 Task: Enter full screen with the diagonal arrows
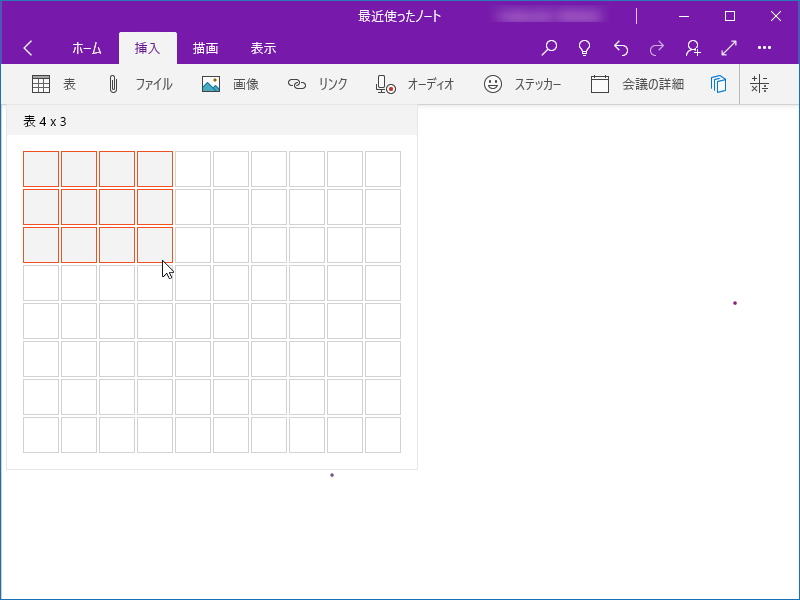728,47
